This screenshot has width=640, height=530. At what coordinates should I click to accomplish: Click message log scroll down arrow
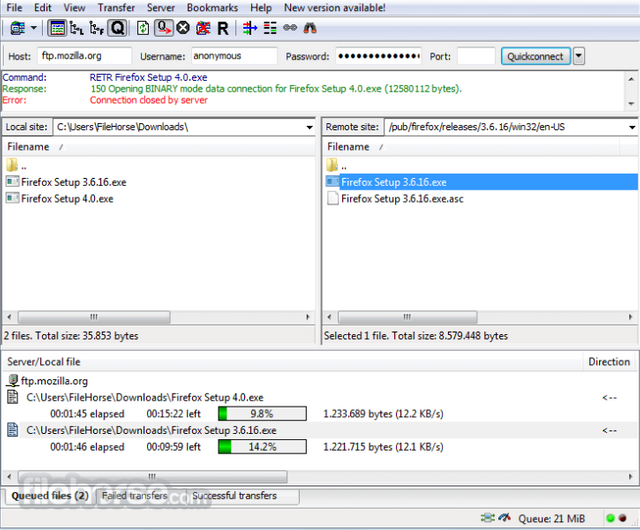[631, 104]
